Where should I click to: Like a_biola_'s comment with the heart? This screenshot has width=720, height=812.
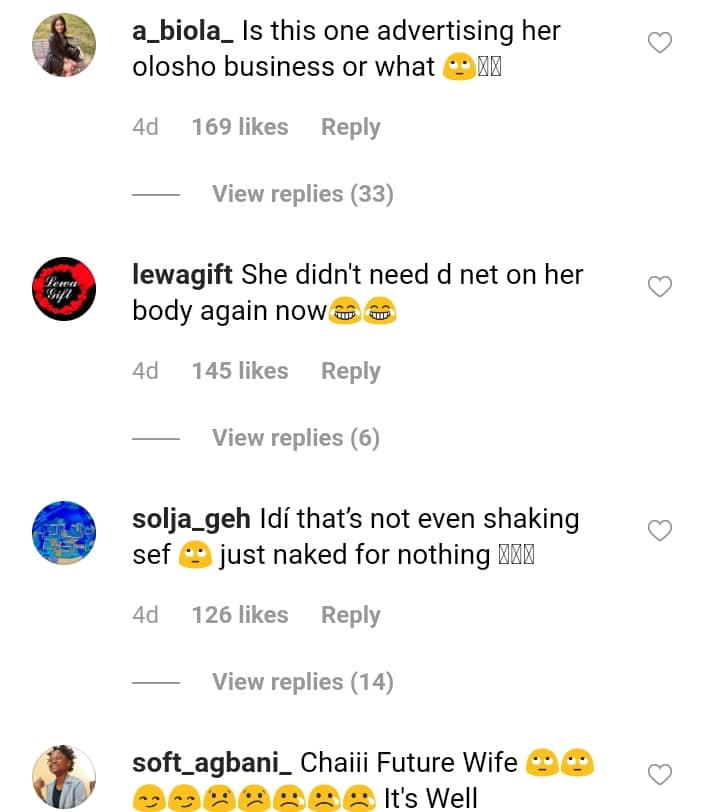point(660,43)
